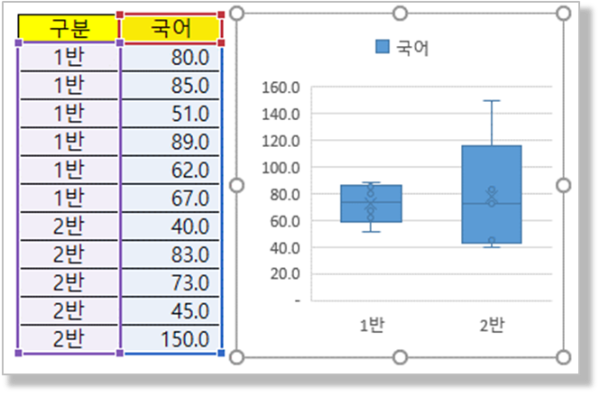The height and width of the screenshot is (394, 600).
Task: Click the cell with value 89.0
Action: 171,142
